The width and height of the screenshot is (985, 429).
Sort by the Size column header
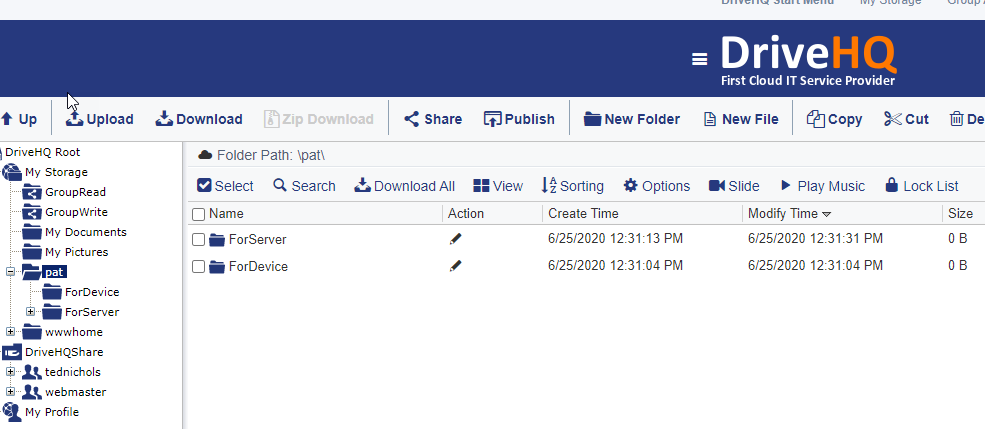(x=961, y=214)
